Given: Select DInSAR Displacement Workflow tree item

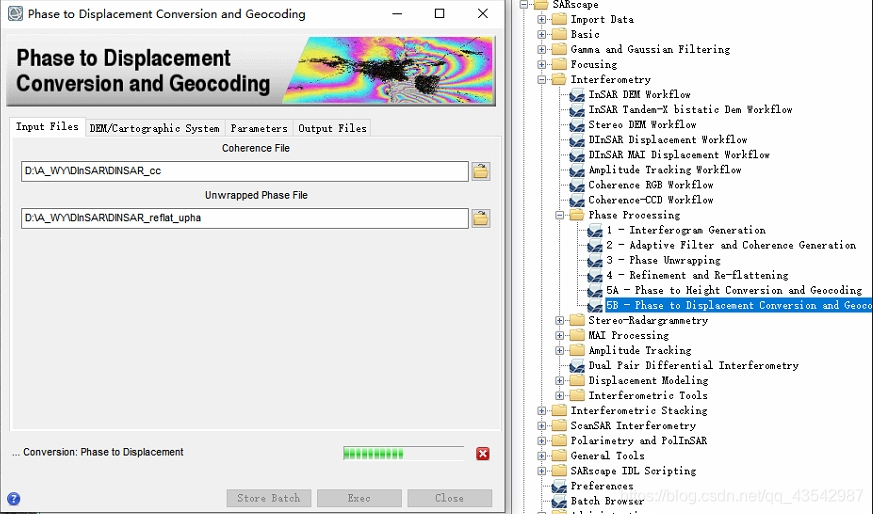Looking at the screenshot, I should point(668,140).
